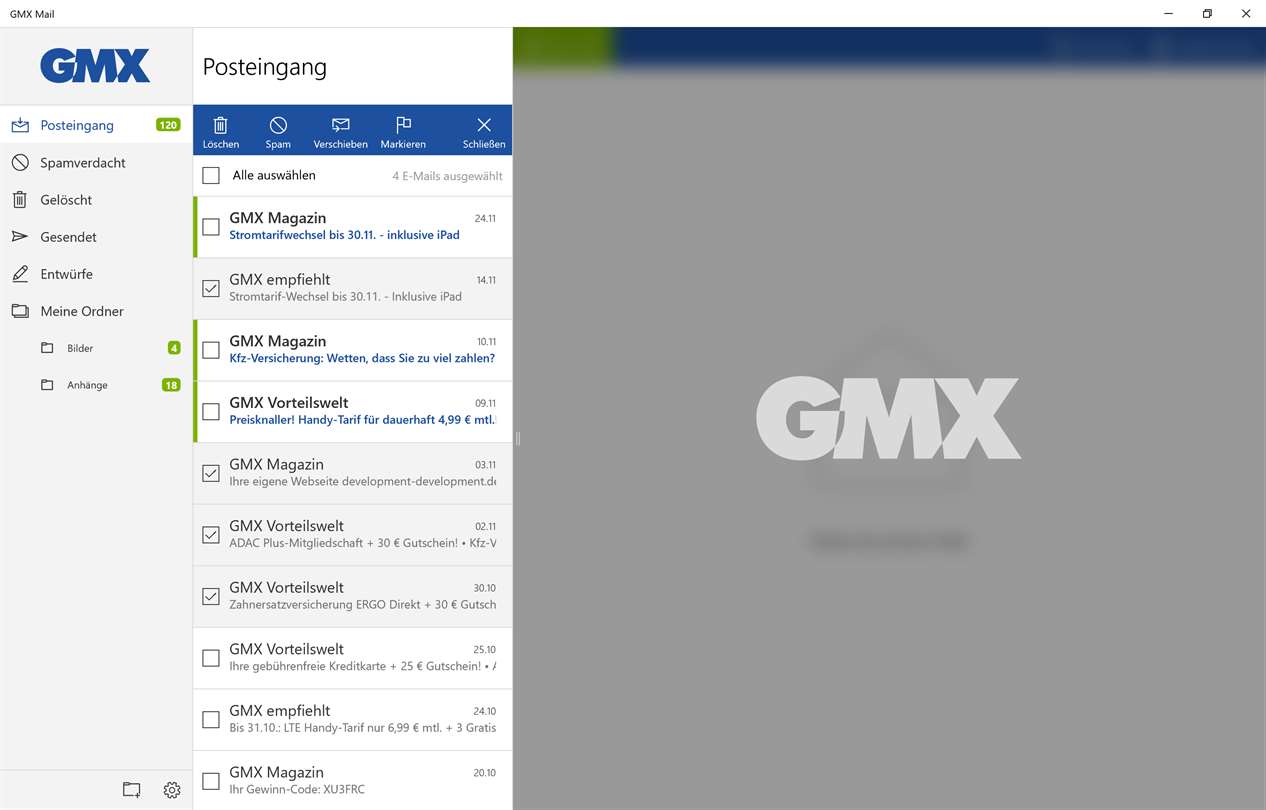1266x810 pixels.
Task: Click the 18 badge on Anhänge
Action: (171, 385)
